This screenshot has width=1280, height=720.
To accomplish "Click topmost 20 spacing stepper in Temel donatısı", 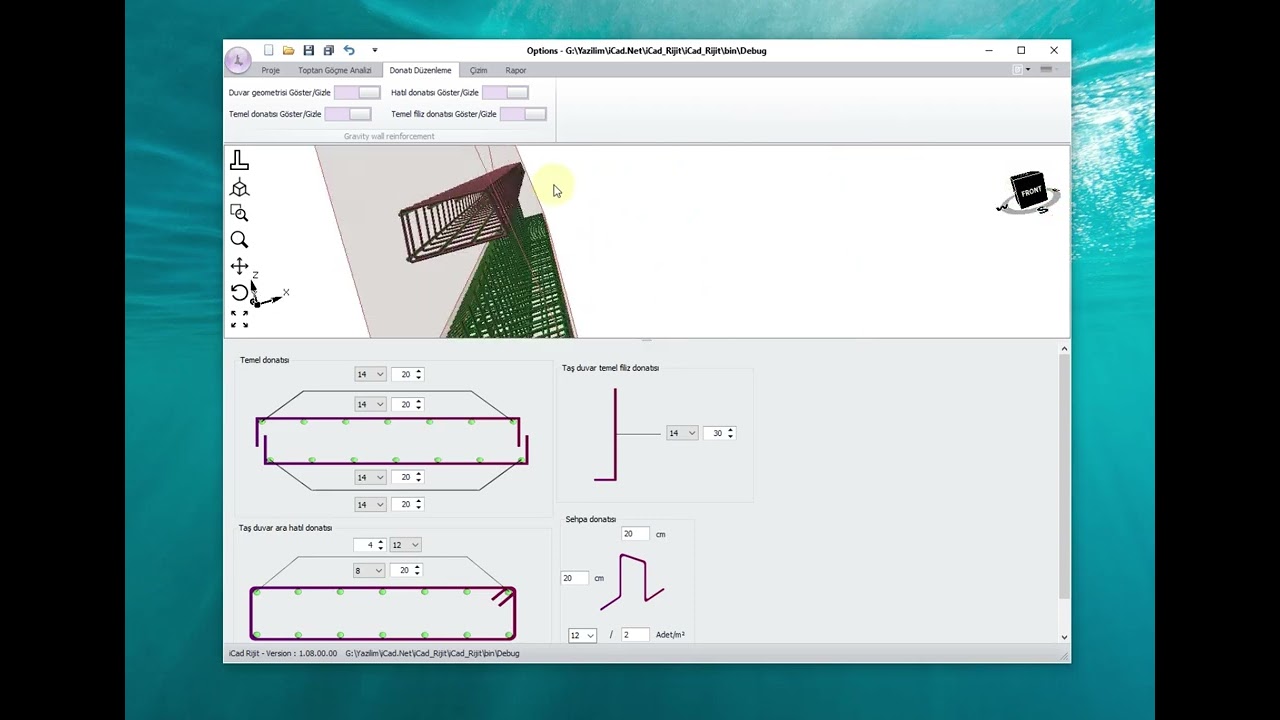I will 407,374.
